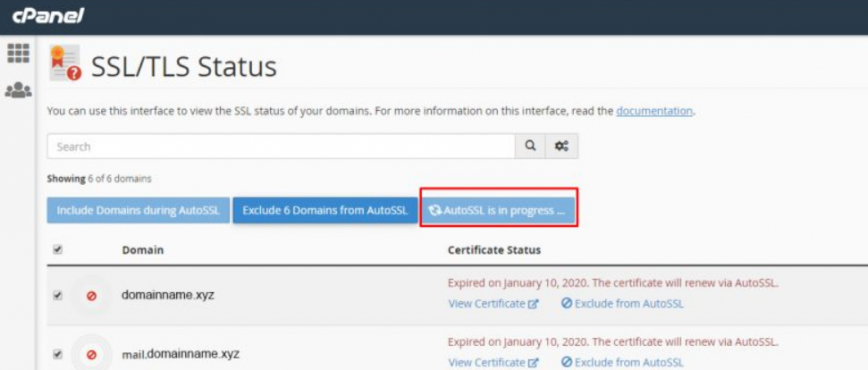Viewport: 868px width, 370px height.
Task: Click the SSL/TLS Status page heading
Action: [184, 66]
